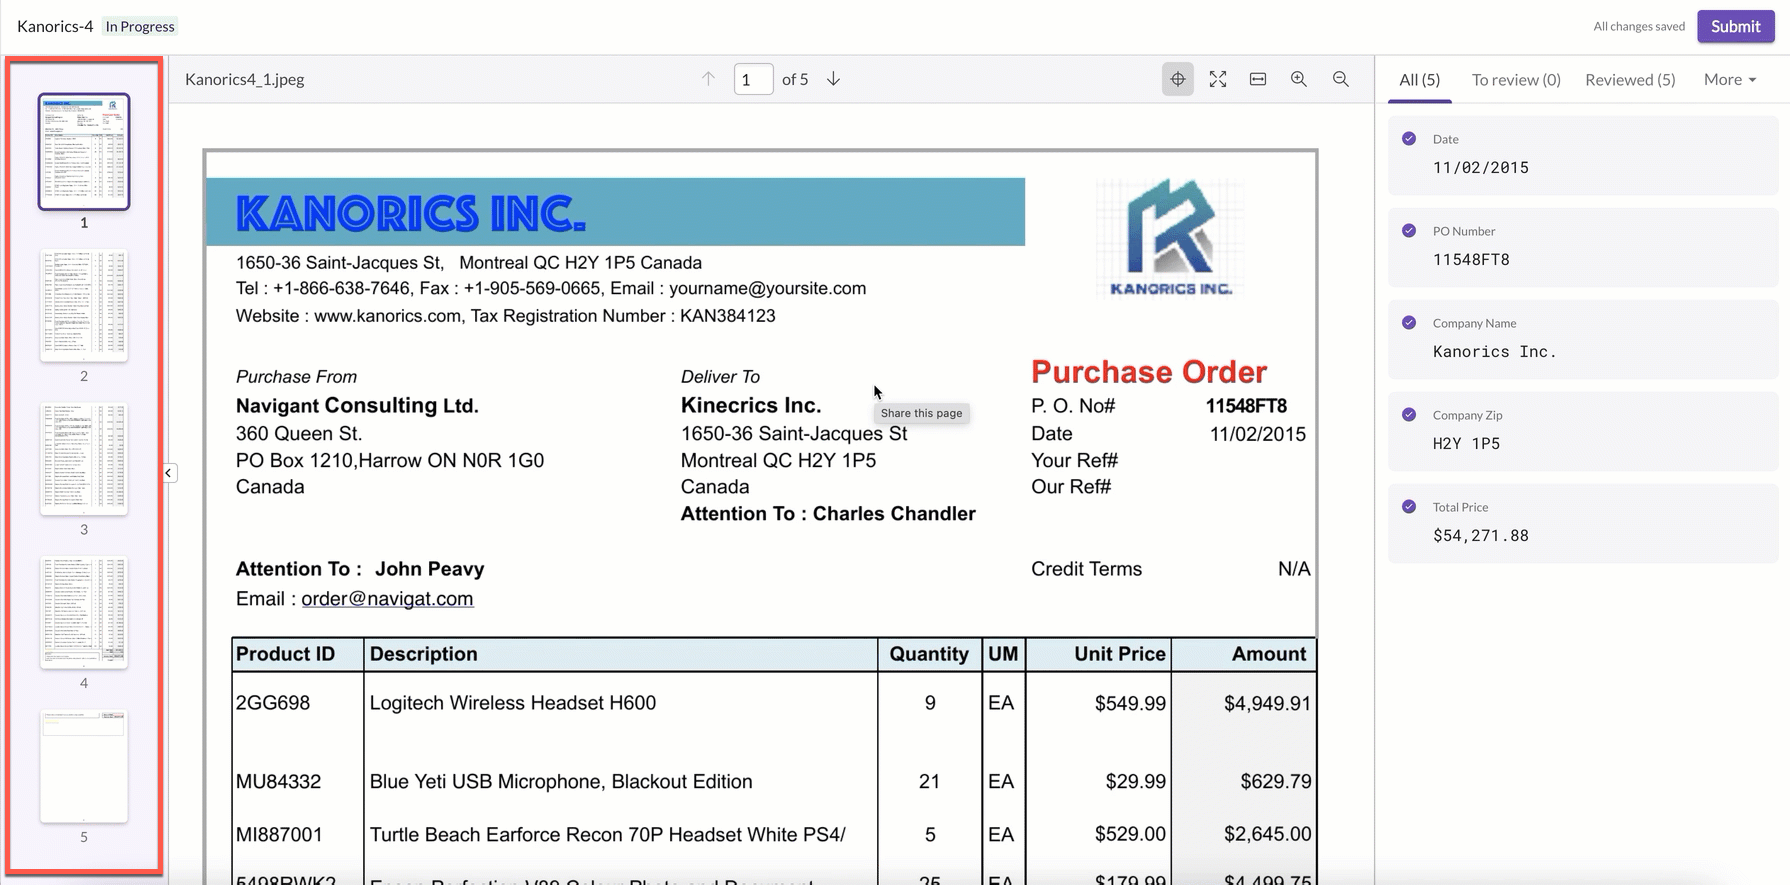
Task: Click the PO Number value 11548FT8 in panel
Action: [1471, 260]
